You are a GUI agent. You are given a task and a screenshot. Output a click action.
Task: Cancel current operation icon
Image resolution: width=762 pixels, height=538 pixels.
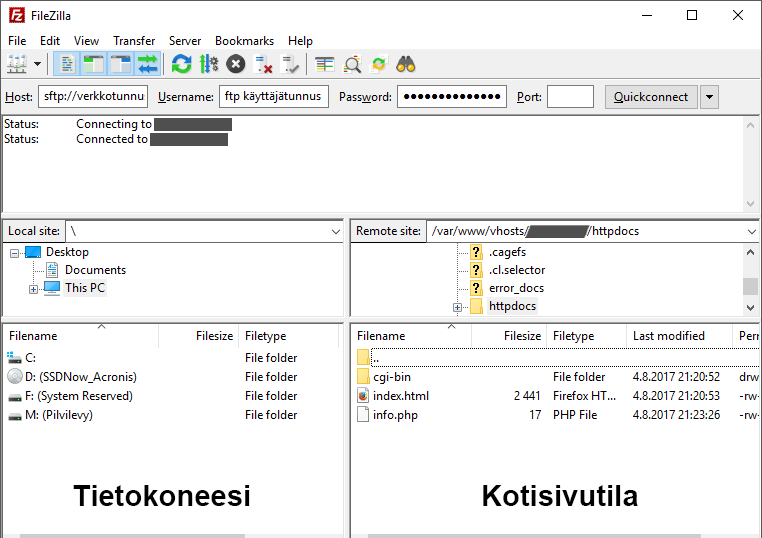pyautogui.click(x=236, y=64)
